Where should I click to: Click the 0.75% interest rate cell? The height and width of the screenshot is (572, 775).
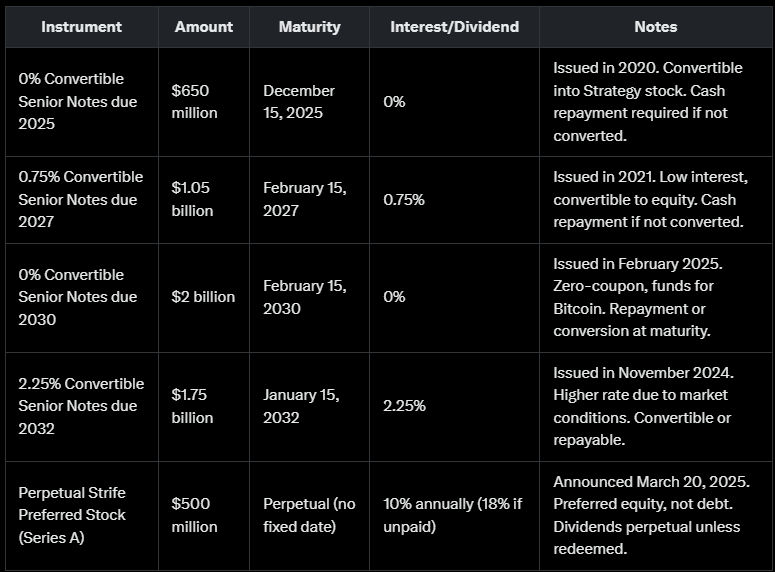[404, 199]
